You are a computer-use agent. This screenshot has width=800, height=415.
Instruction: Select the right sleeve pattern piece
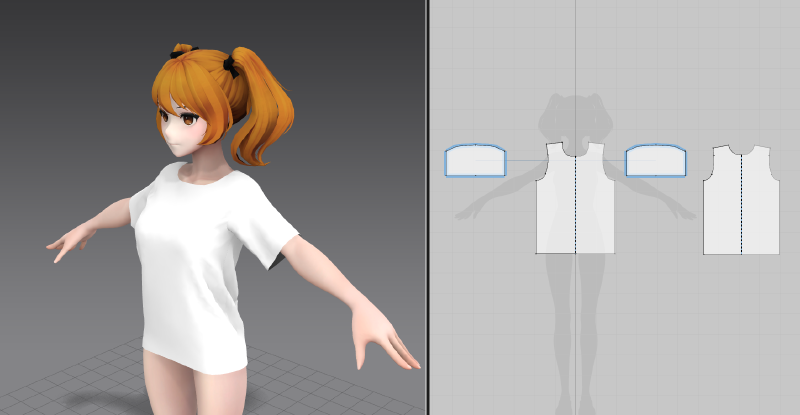click(x=655, y=162)
